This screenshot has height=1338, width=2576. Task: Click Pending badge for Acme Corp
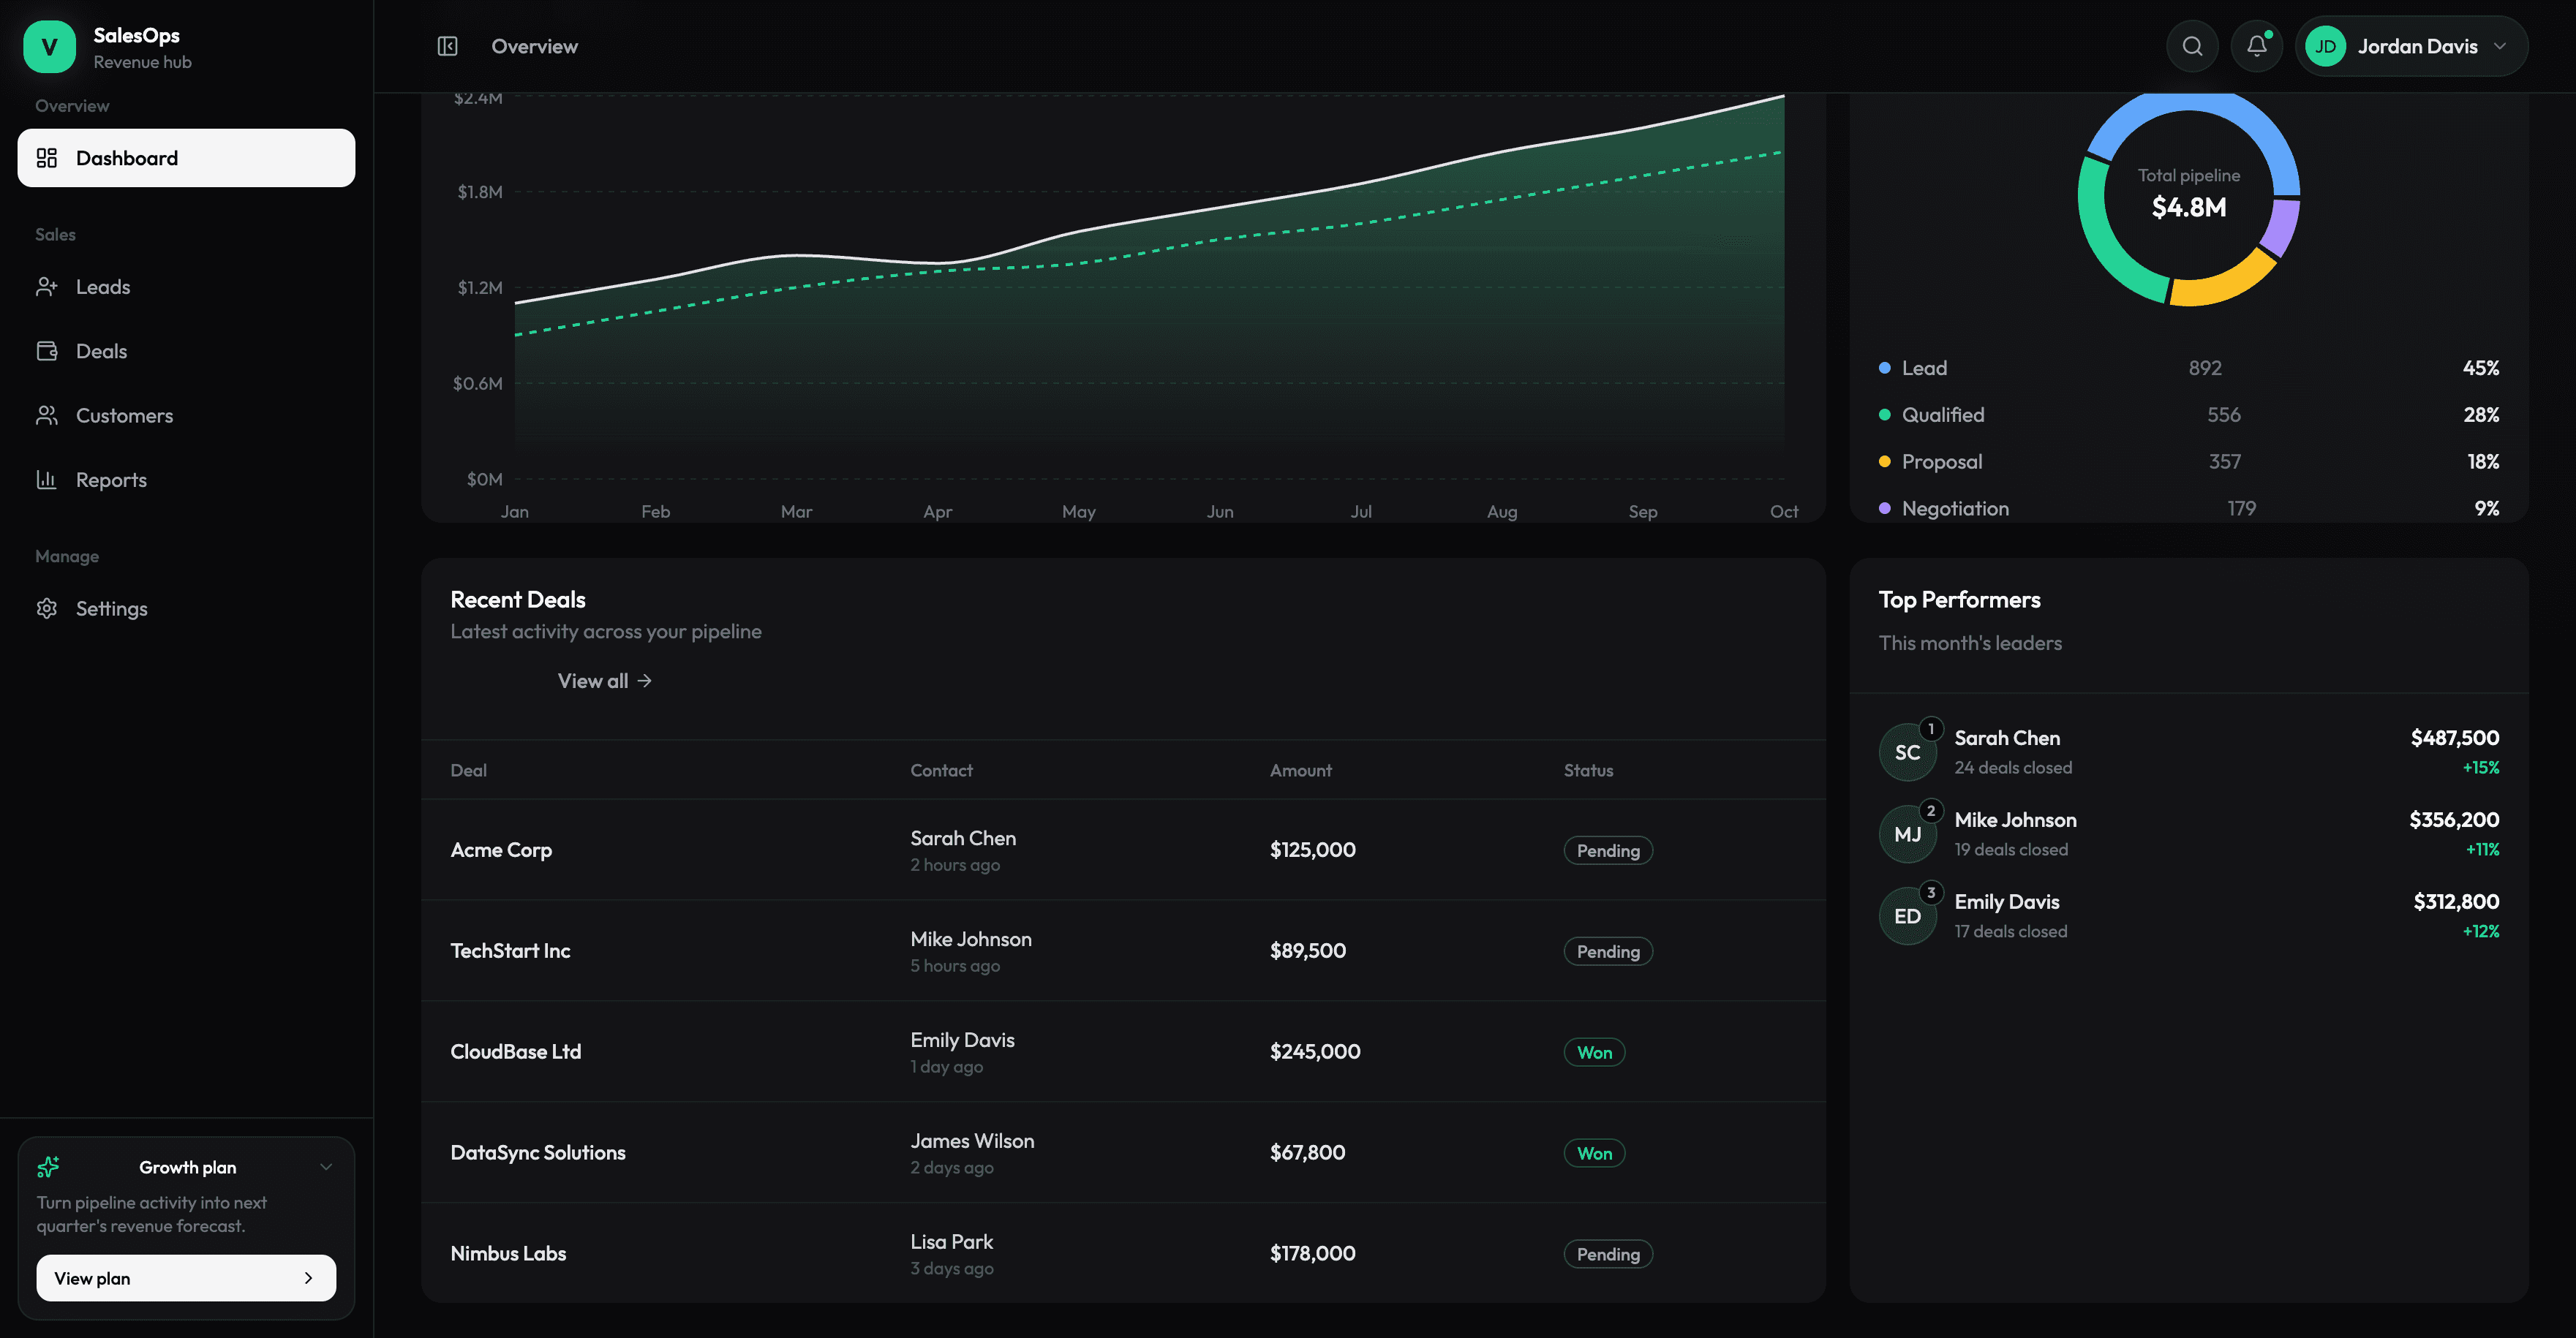pyautogui.click(x=1608, y=850)
